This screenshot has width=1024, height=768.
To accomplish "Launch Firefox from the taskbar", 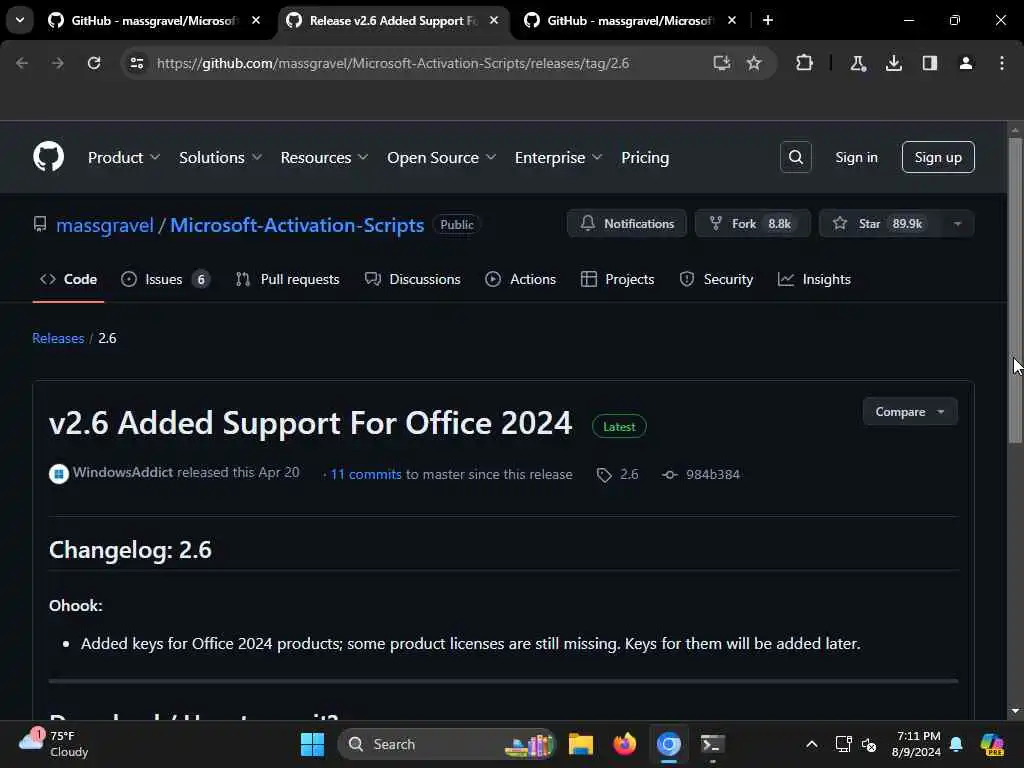I will pyautogui.click(x=624, y=744).
